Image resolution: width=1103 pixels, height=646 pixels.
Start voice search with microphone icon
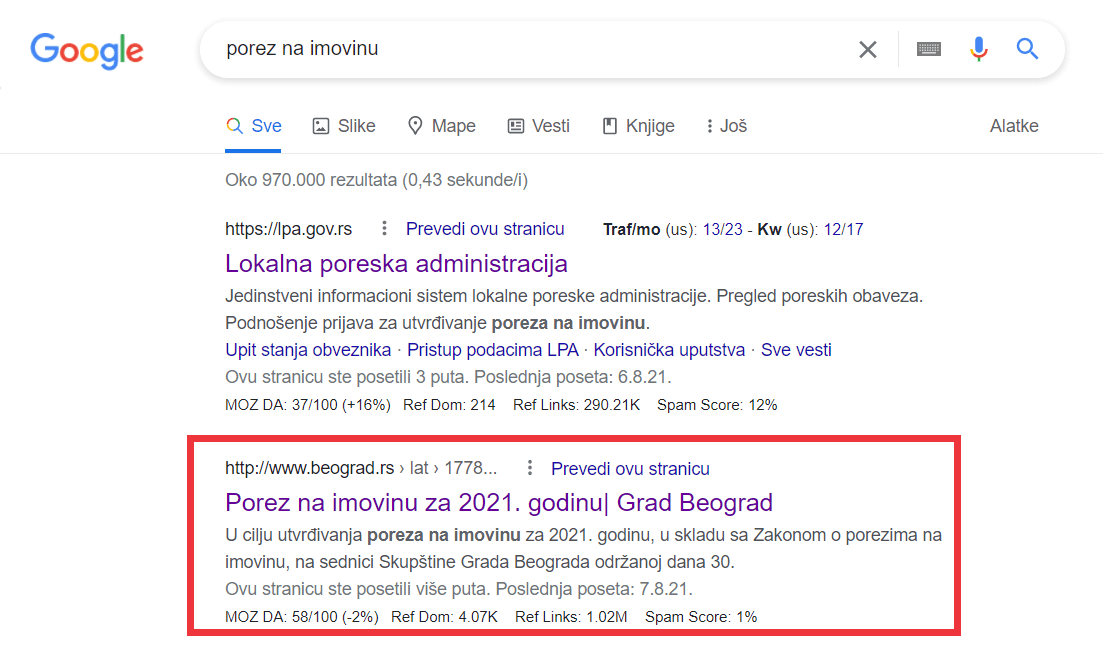[978, 49]
